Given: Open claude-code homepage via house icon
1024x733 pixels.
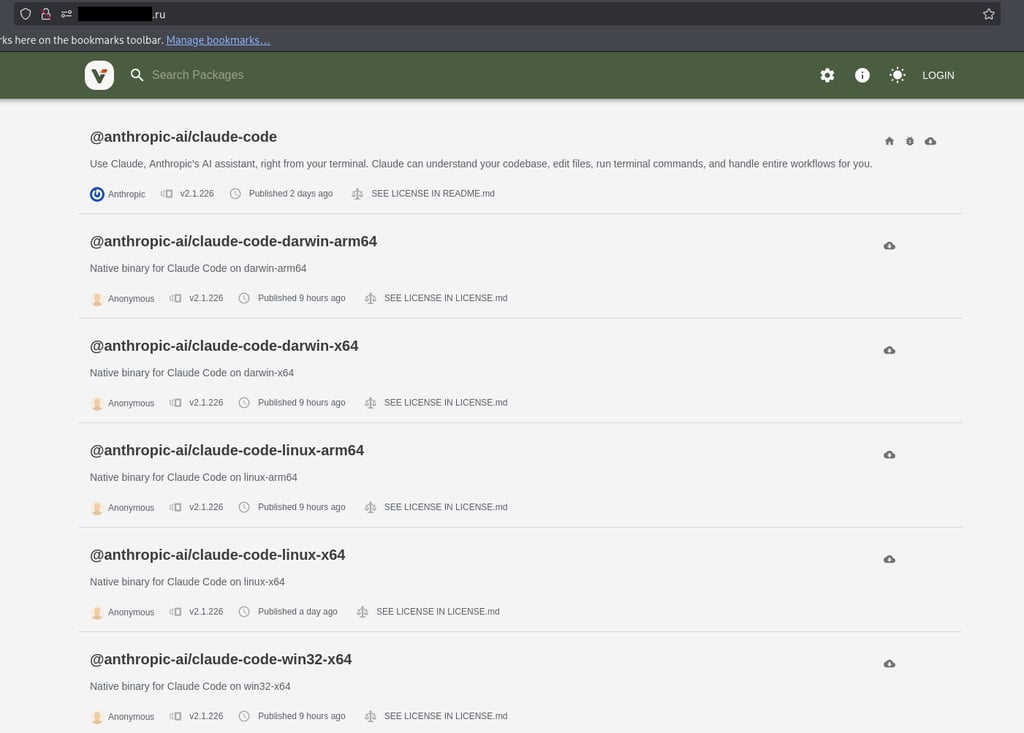Looking at the screenshot, I should (x=889, y=141).
